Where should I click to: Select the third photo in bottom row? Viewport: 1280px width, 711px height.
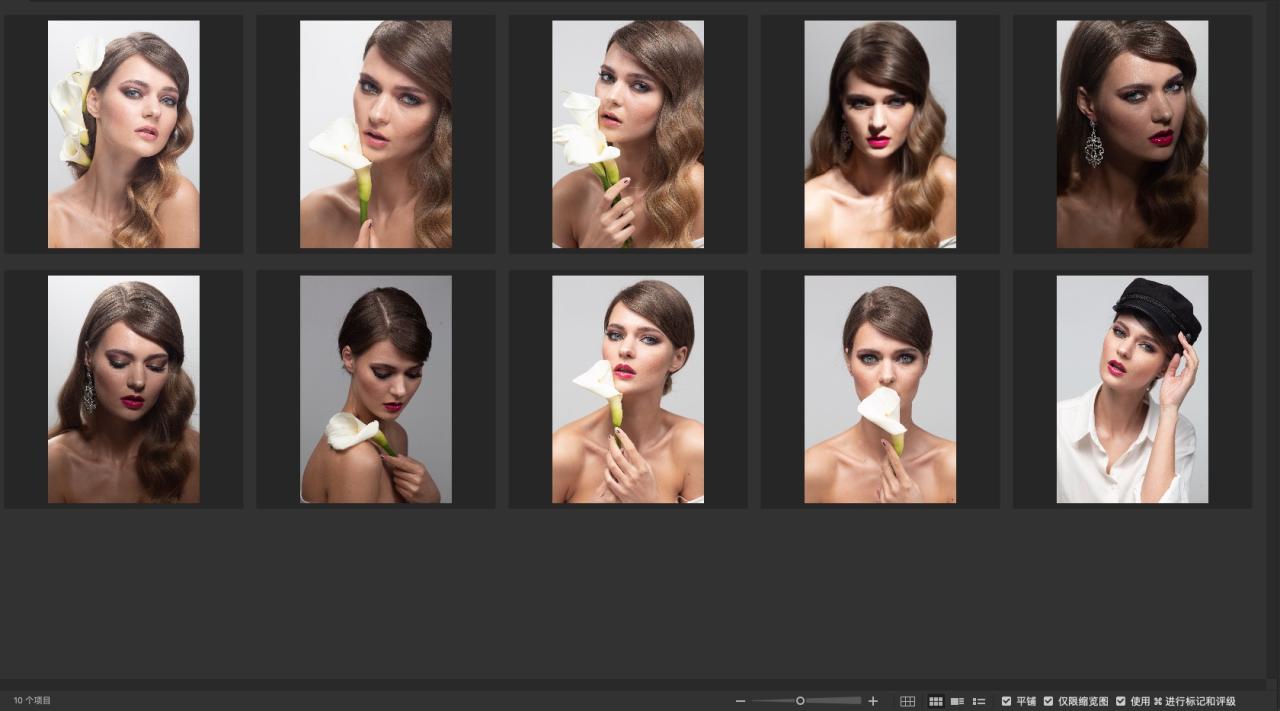pyautogui.click(x=628, y=389)
